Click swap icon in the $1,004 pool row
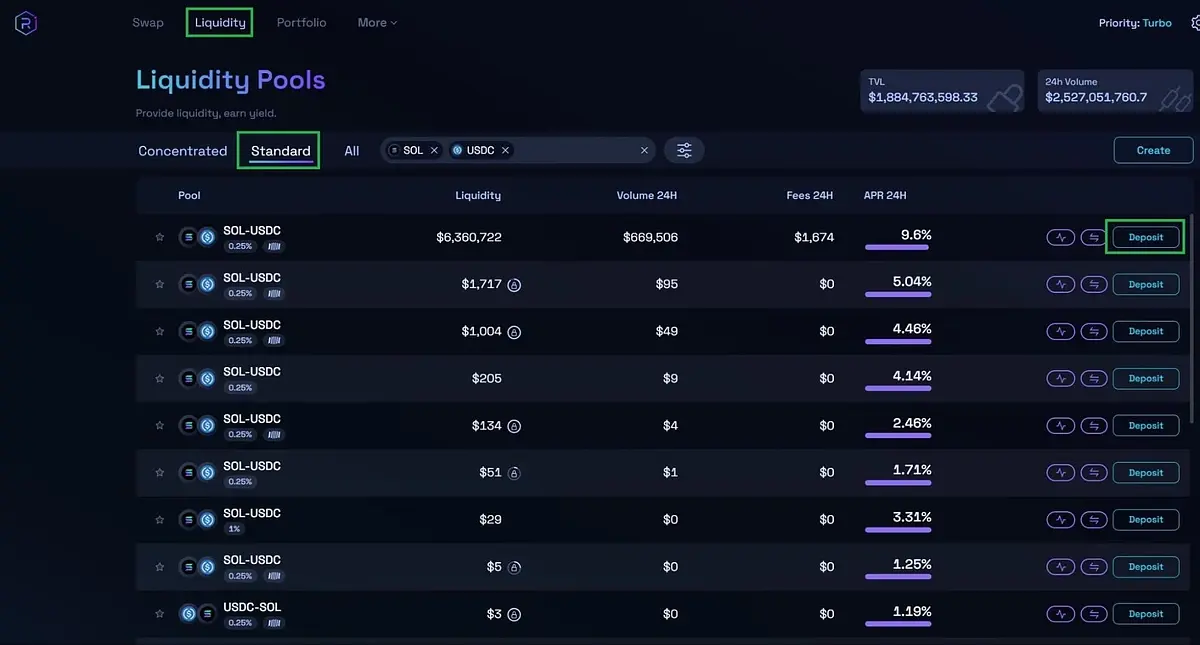This screenshot has height=645, width=1200. (x=1094, y=332)
